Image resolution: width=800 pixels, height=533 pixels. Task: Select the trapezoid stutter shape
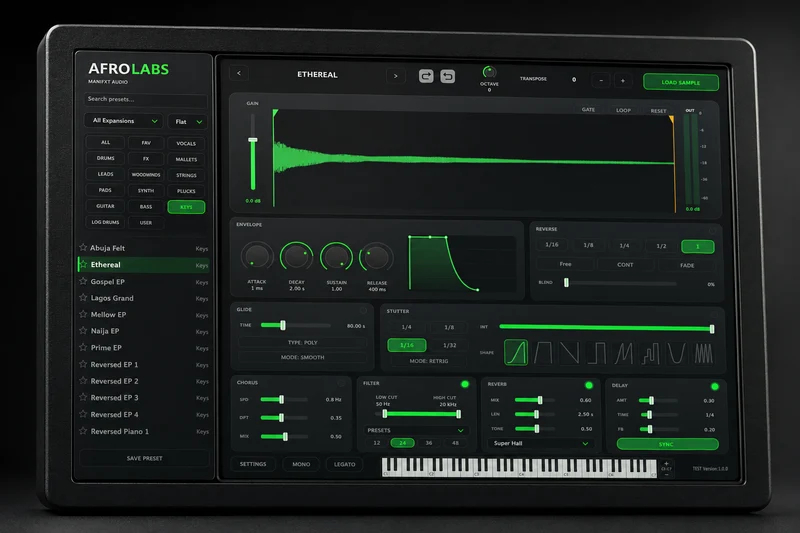point(543,353)
